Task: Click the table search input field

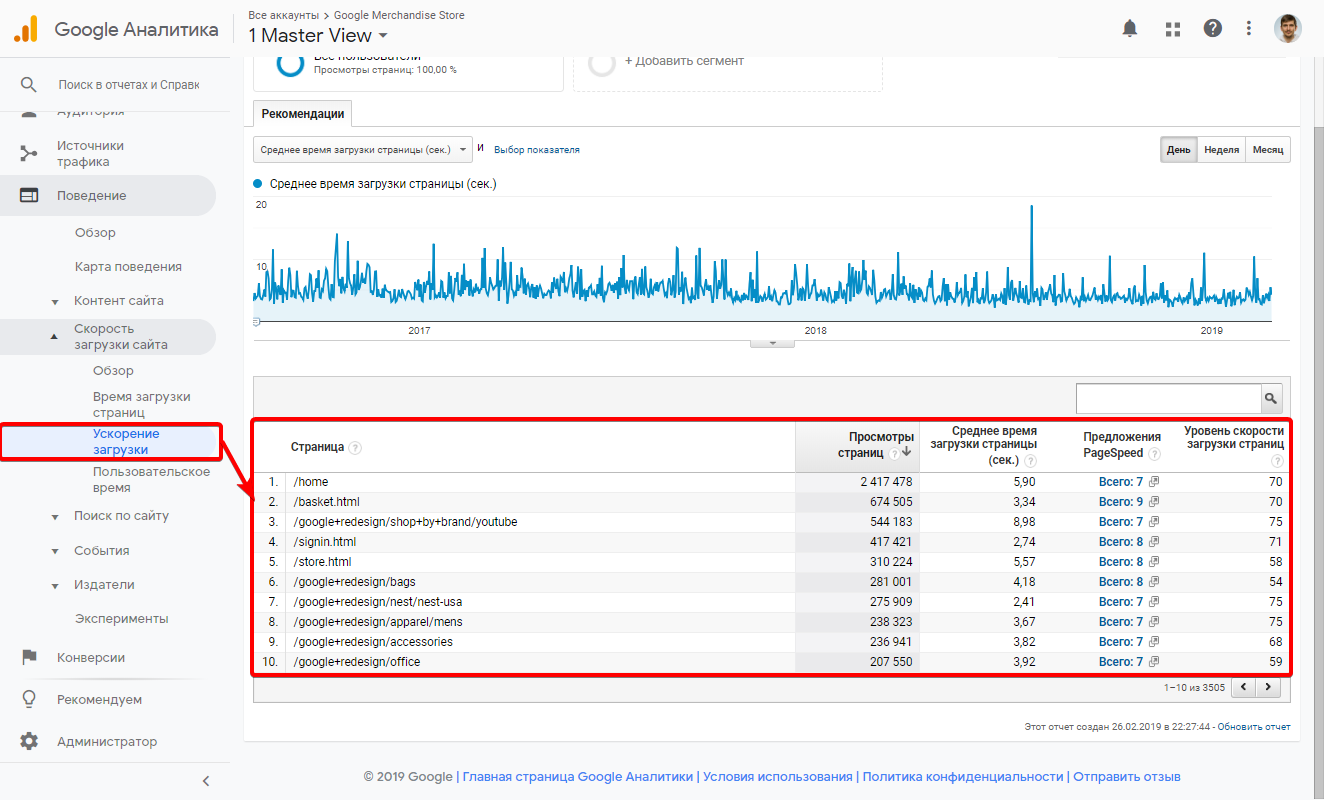Action: pyautogui.click(x=1167, y=398)
